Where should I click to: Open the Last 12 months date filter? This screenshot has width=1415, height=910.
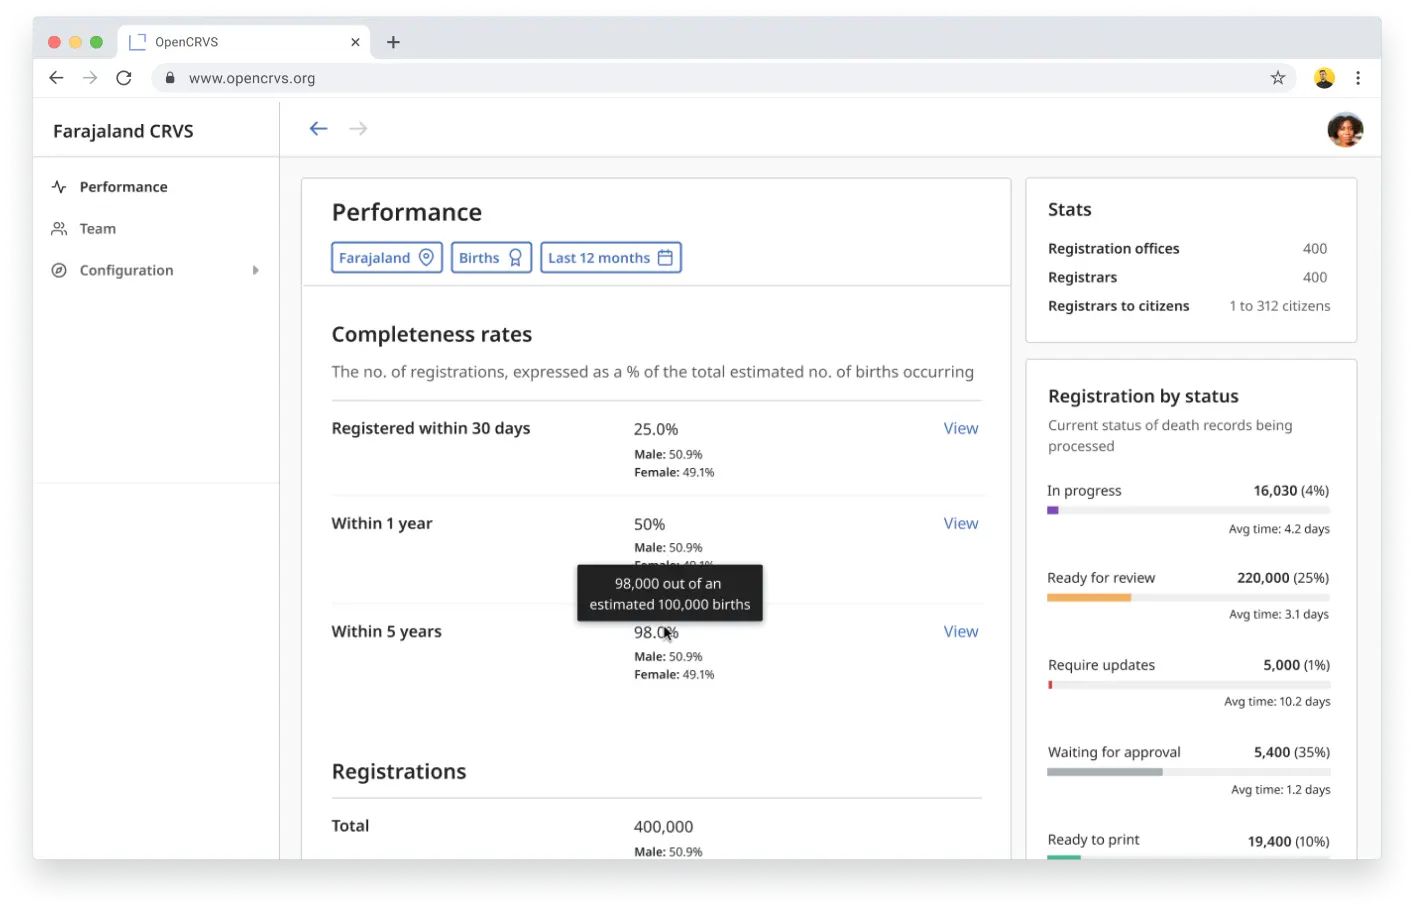pos(610,258)
